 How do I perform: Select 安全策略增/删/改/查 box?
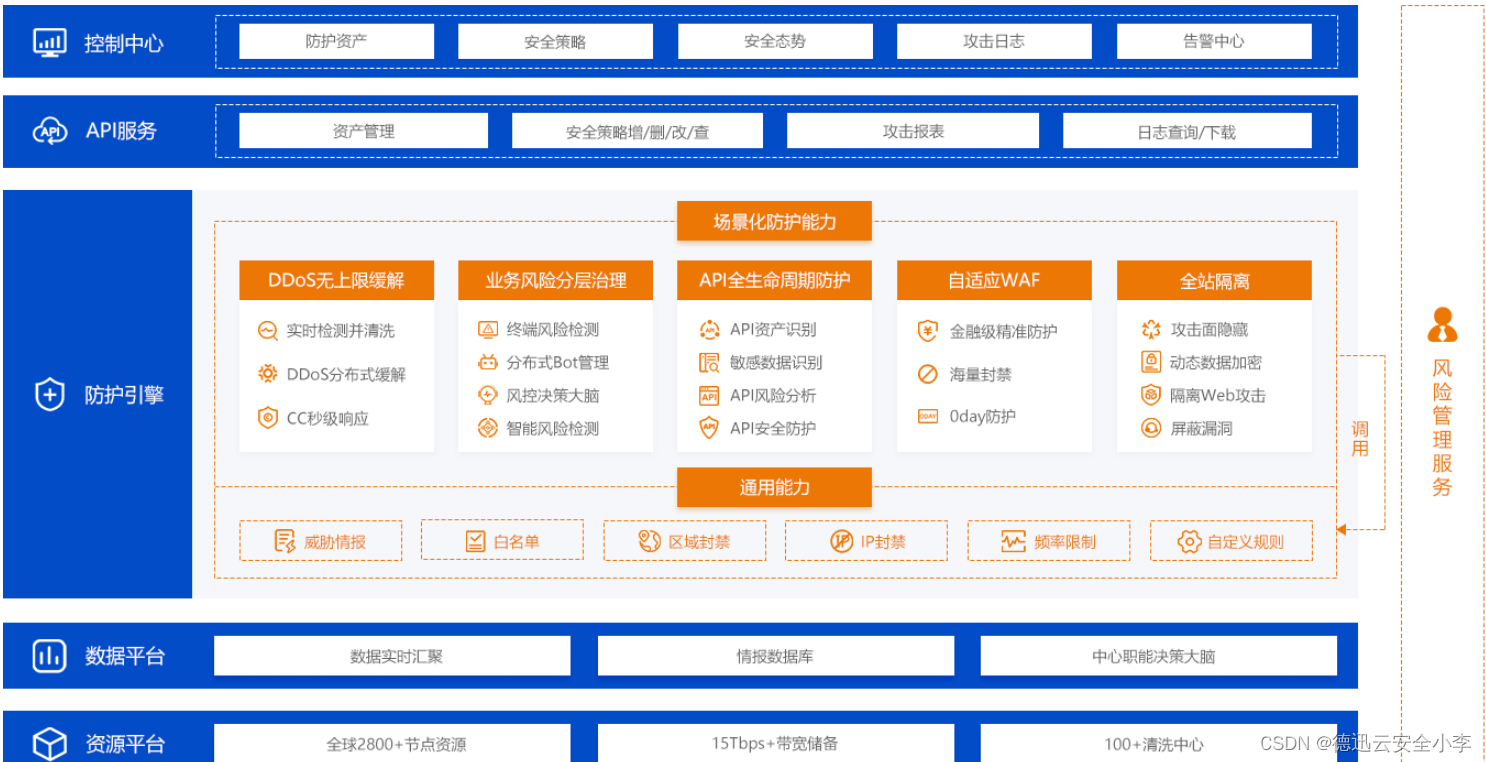tap(637, 130)
